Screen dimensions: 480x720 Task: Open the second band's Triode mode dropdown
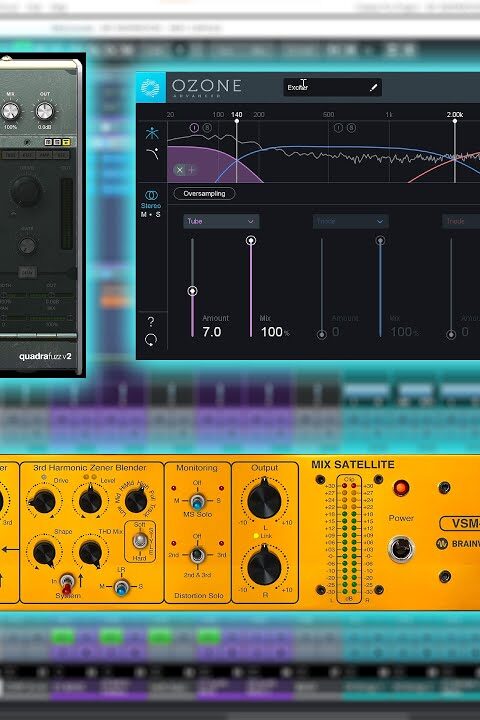tap(350, 221)
